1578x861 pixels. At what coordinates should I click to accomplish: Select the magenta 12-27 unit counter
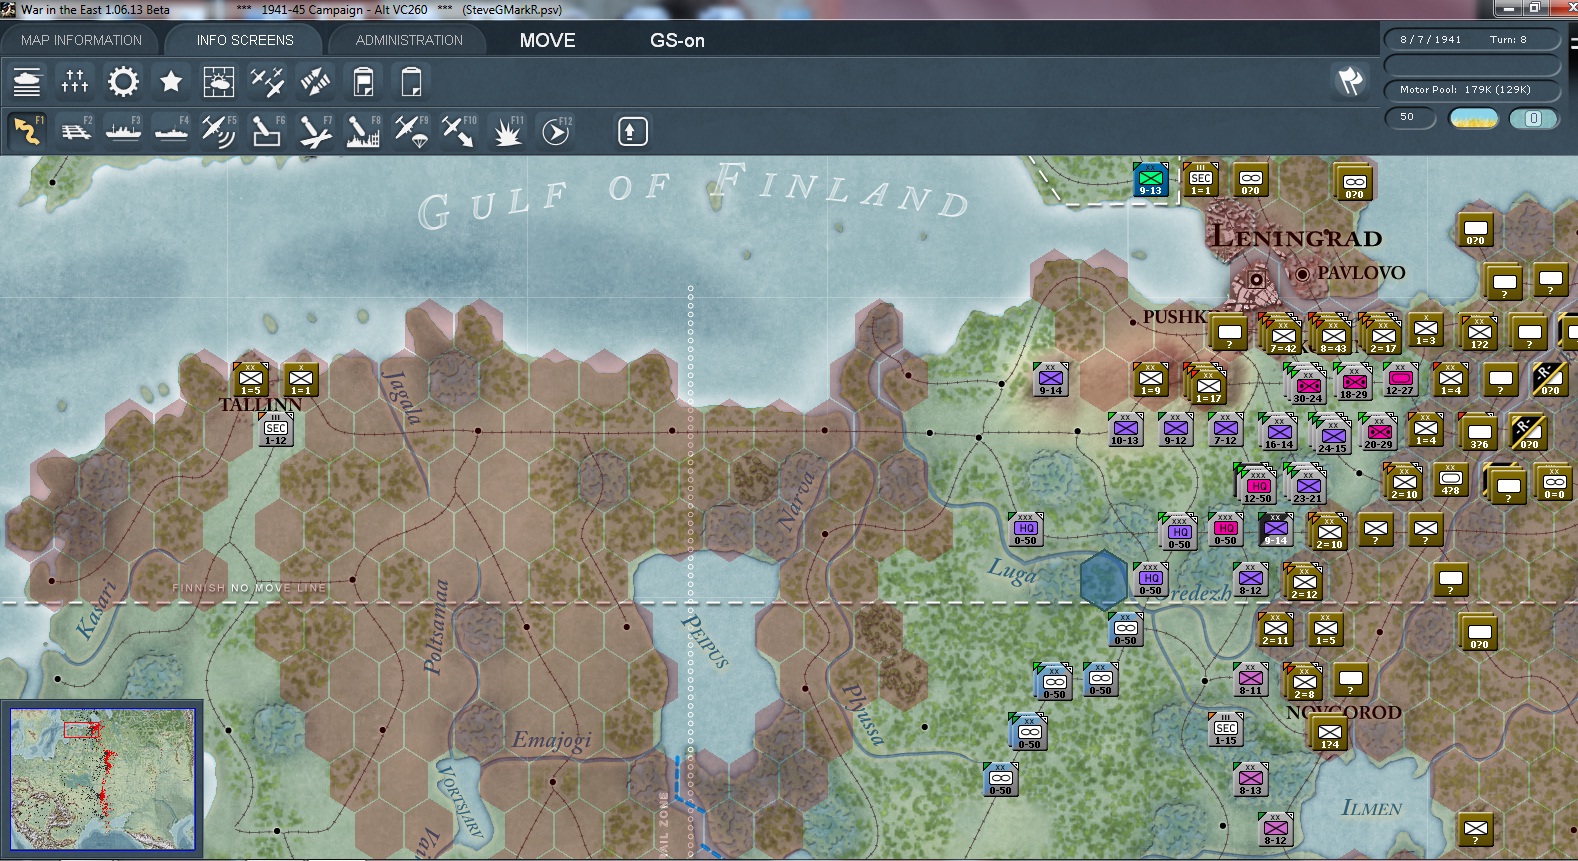(1400, 380)
